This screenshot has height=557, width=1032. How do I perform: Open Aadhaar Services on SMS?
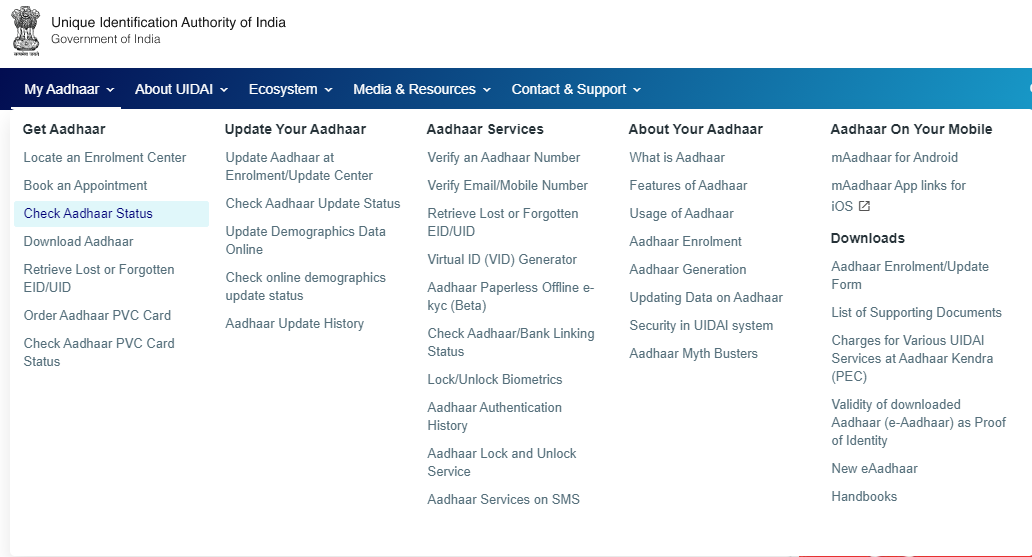click(503, 499)
